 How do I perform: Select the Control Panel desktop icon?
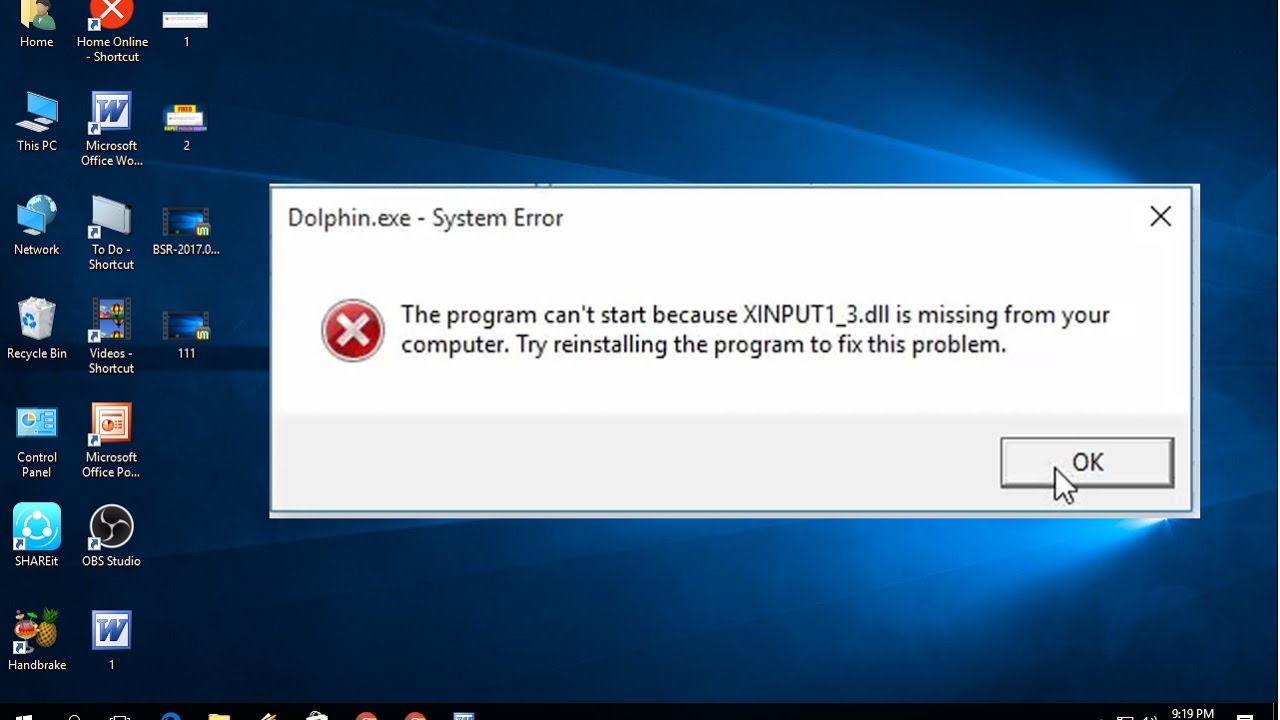(x=37, y=441)
